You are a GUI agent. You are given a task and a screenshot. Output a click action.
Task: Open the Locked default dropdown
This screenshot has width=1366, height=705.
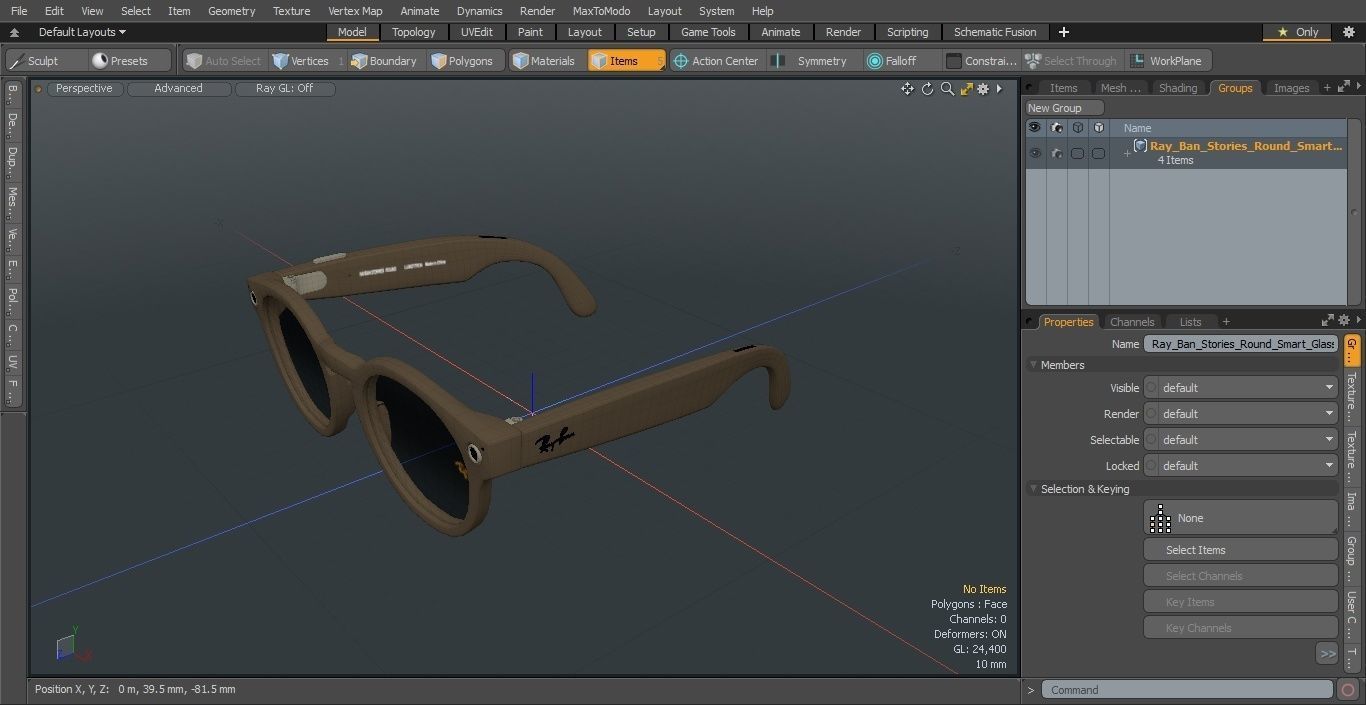1240,466
